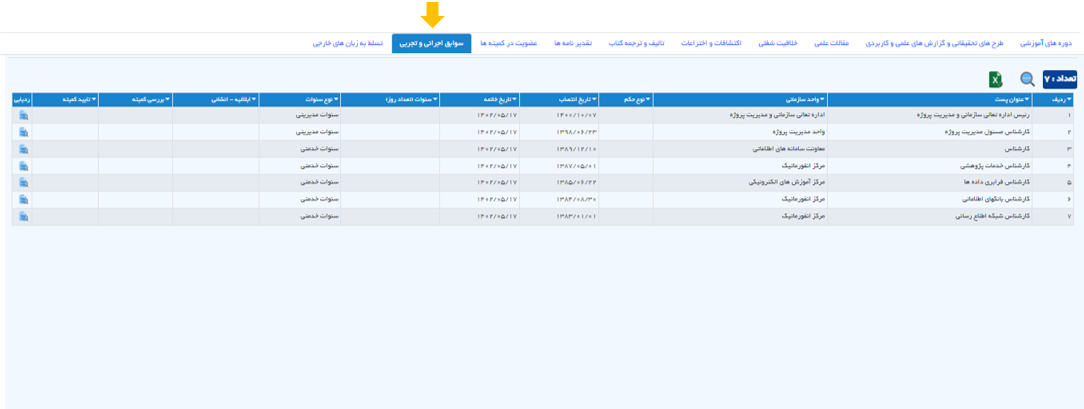The width and height of the screenshot is (1084, 409).
Task: Open the واحد سازمانی column filter arrow
Action: tap(822, 99)
